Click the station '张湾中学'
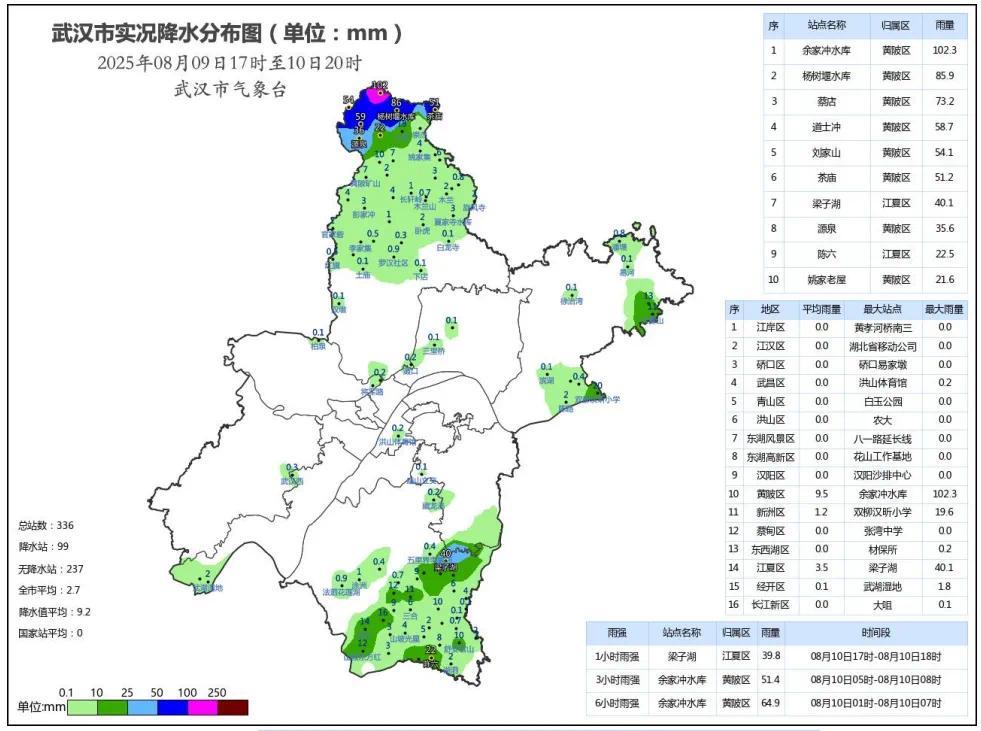Viewport: 981px width, 731px height. (x=882, y=531)
